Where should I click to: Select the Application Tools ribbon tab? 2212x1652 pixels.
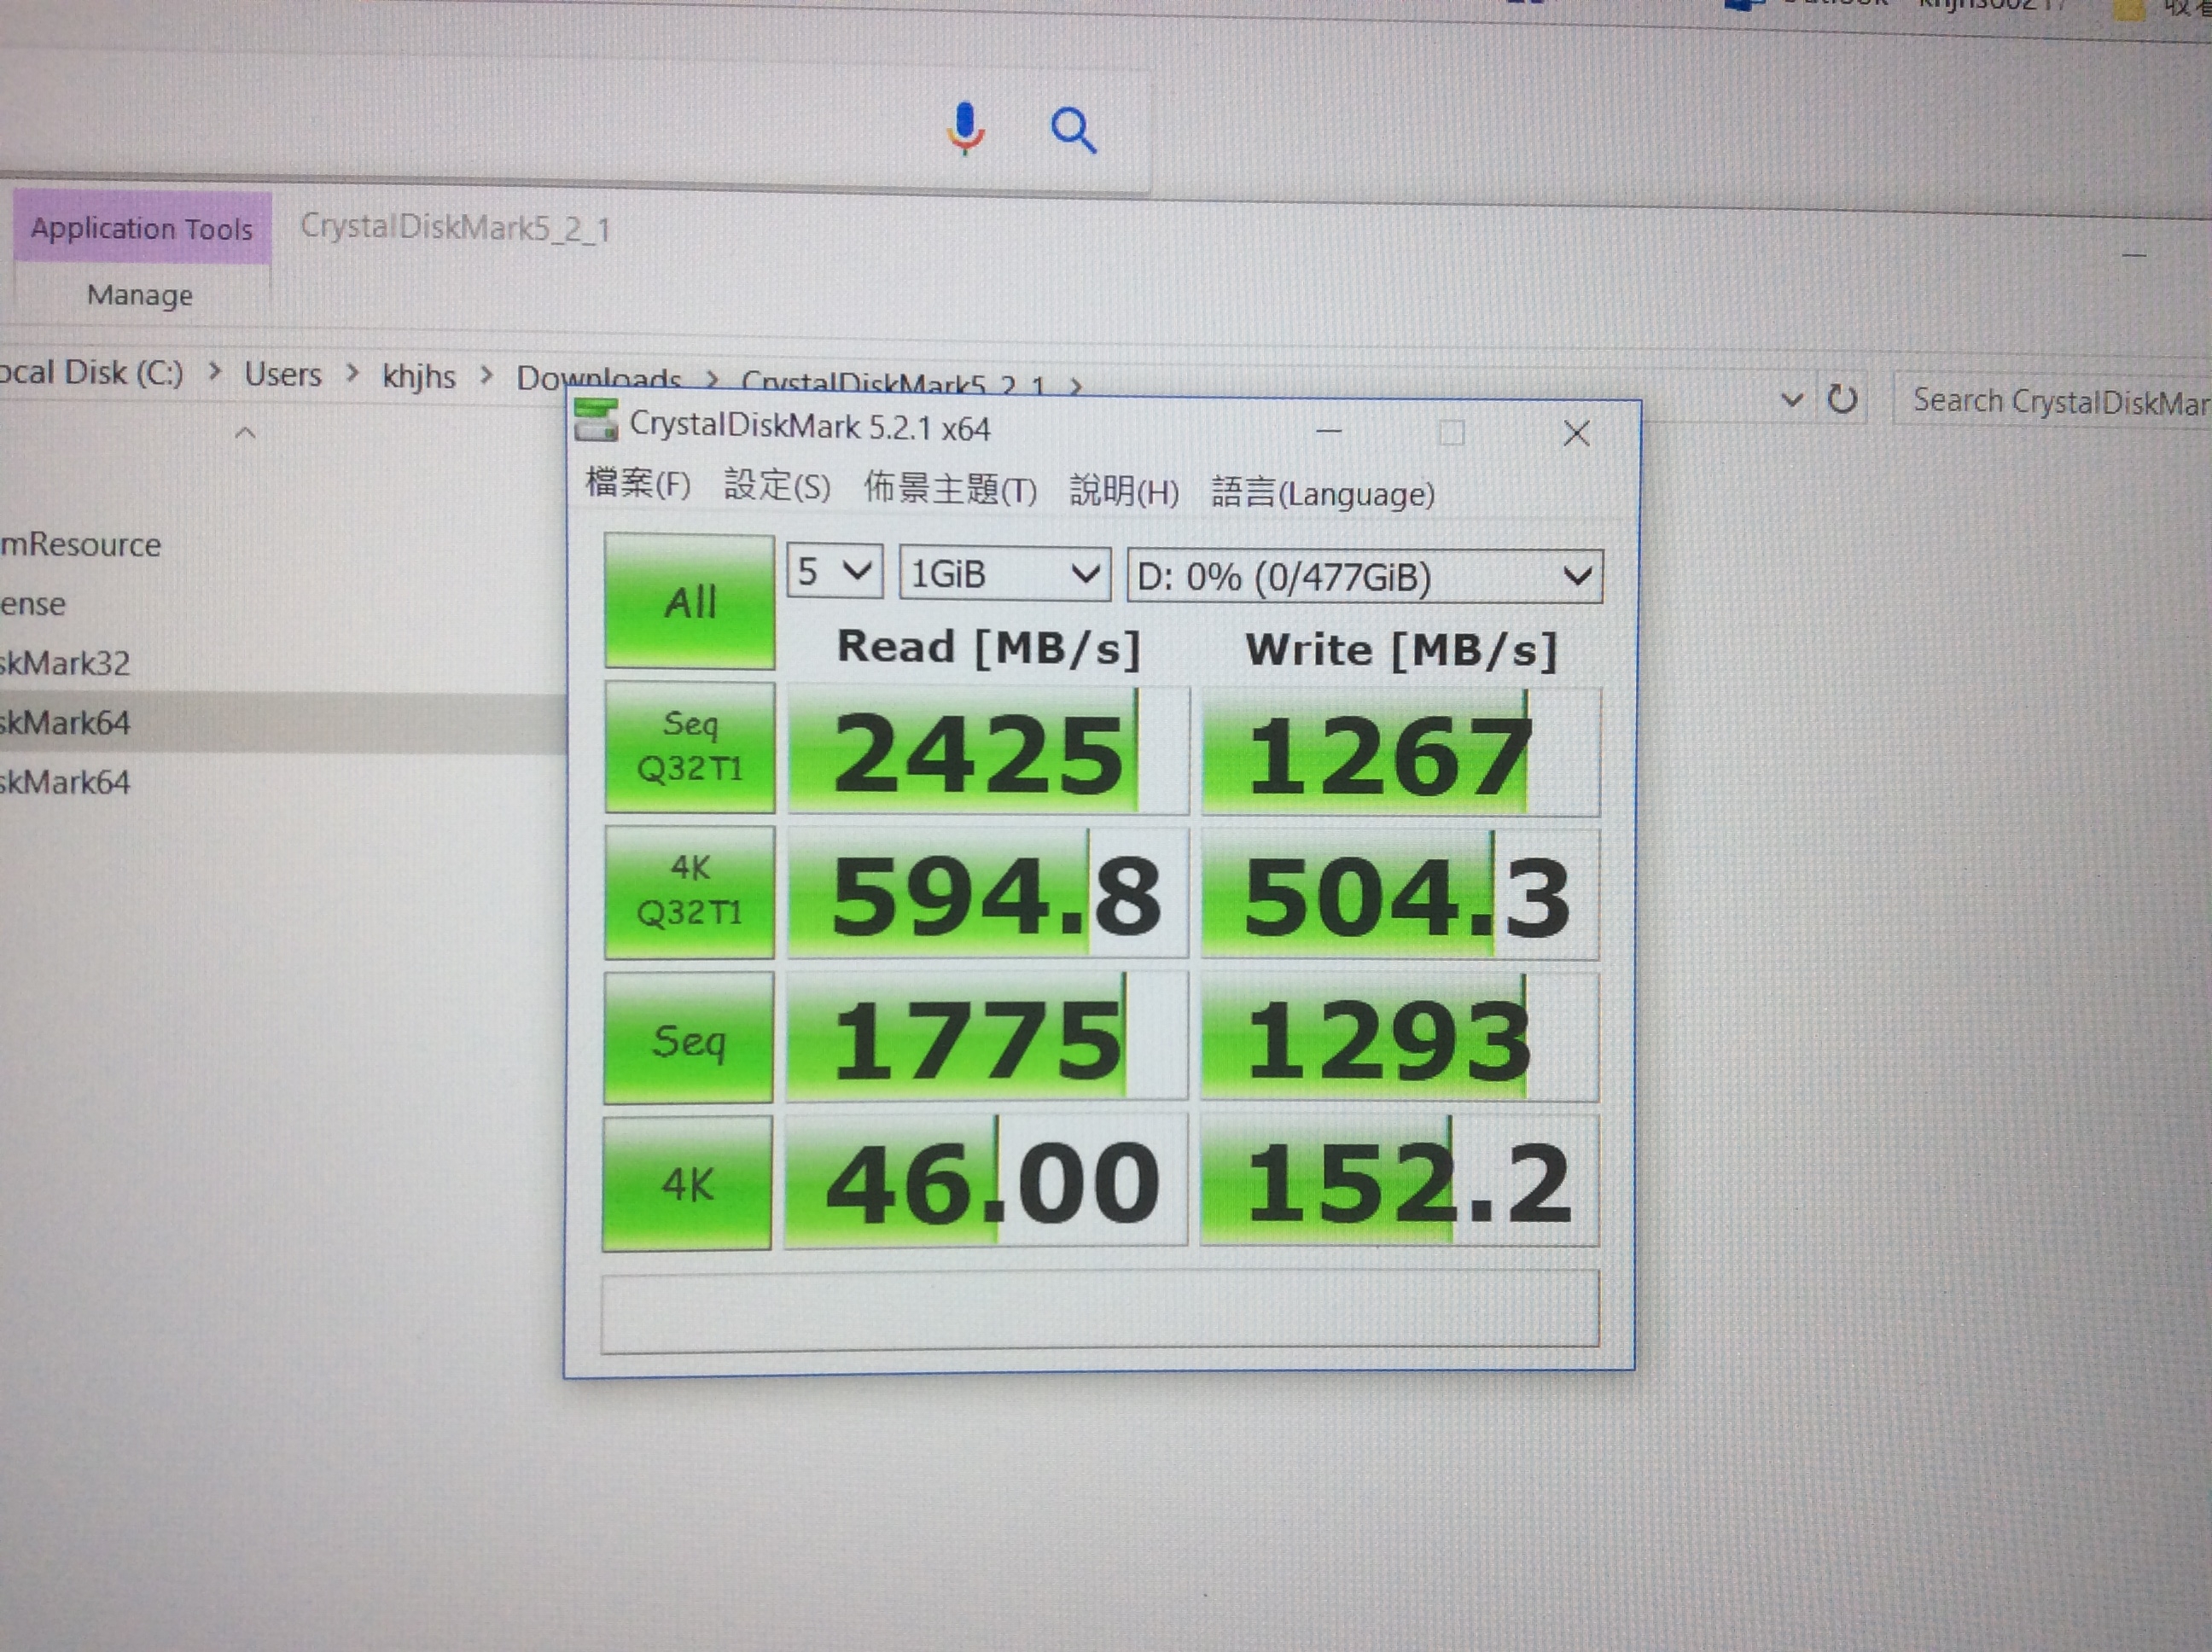[141, 229]
